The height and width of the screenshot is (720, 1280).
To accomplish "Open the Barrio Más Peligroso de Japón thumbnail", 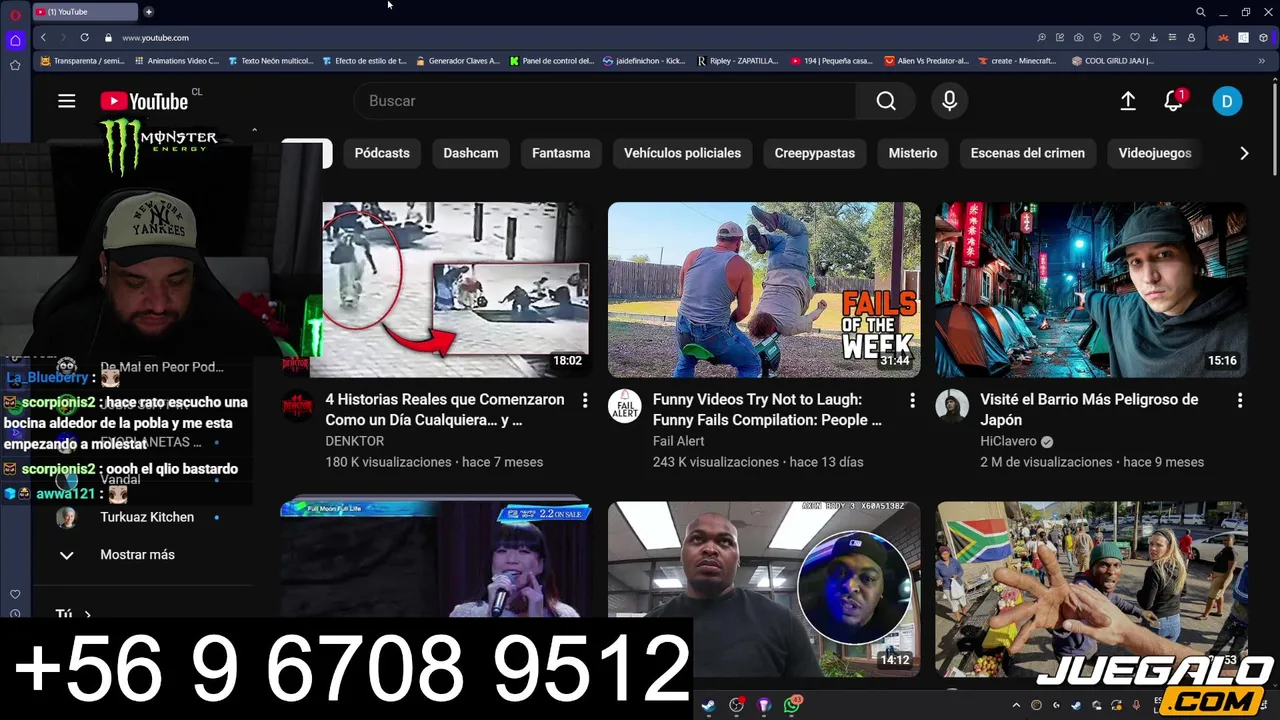I will (x=1091, y=289).
